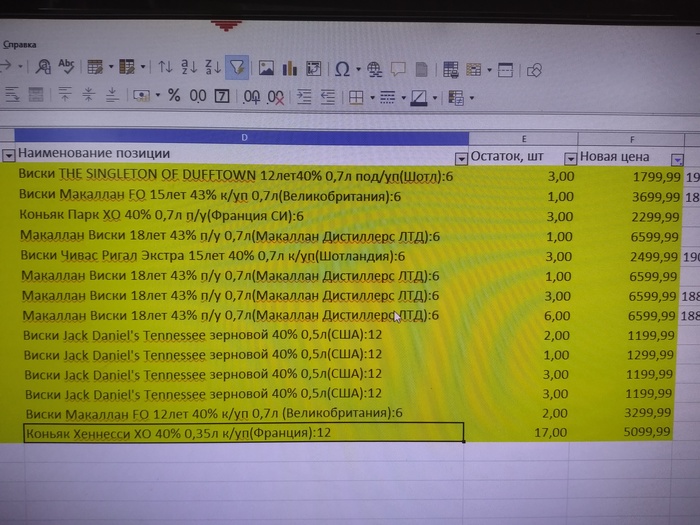Toggle the AutoFilter funnel button
Viewport: 700px width, 525px height.
coord(237,67)
